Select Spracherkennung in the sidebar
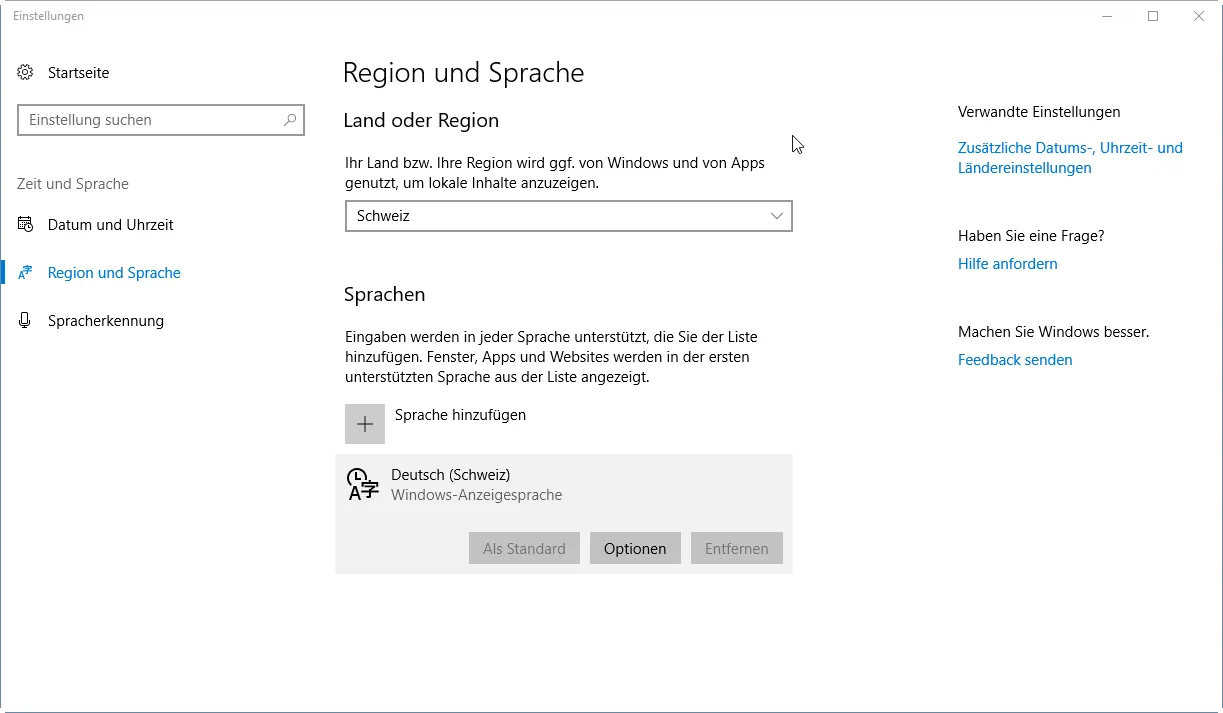The width and height of the screenshot is (1223, 713). (105, 321)
